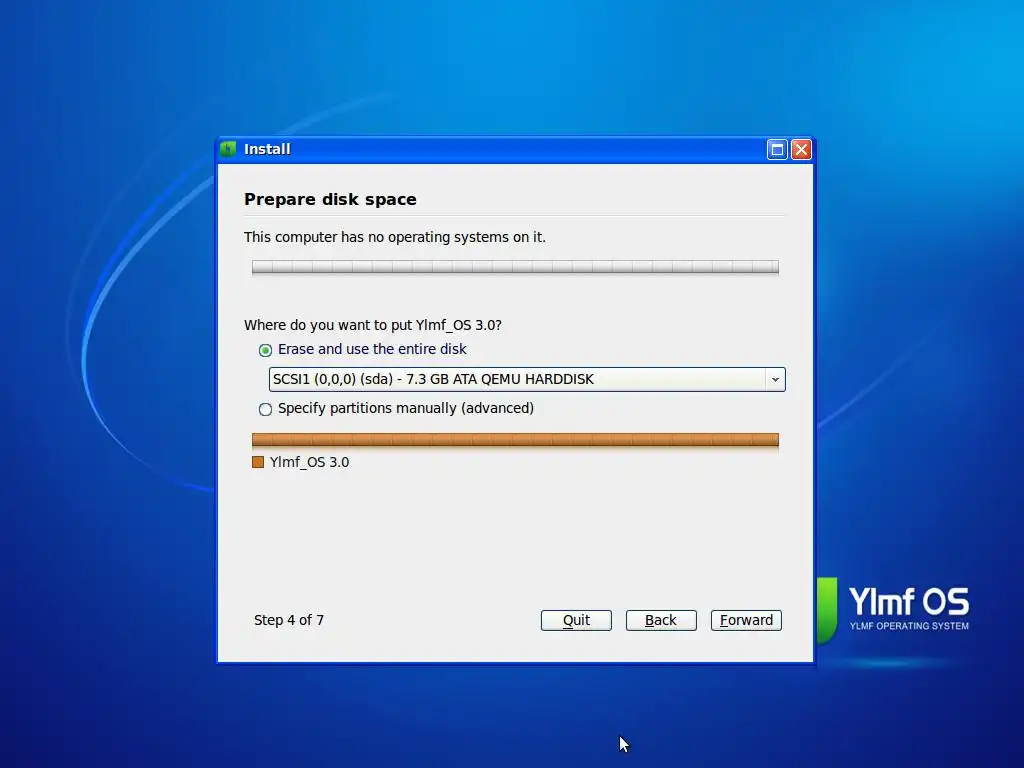The image size is (1024, 768).
Task: Click the Ylmf_OS 3.0 legend label
Action: tap(310, 462)
